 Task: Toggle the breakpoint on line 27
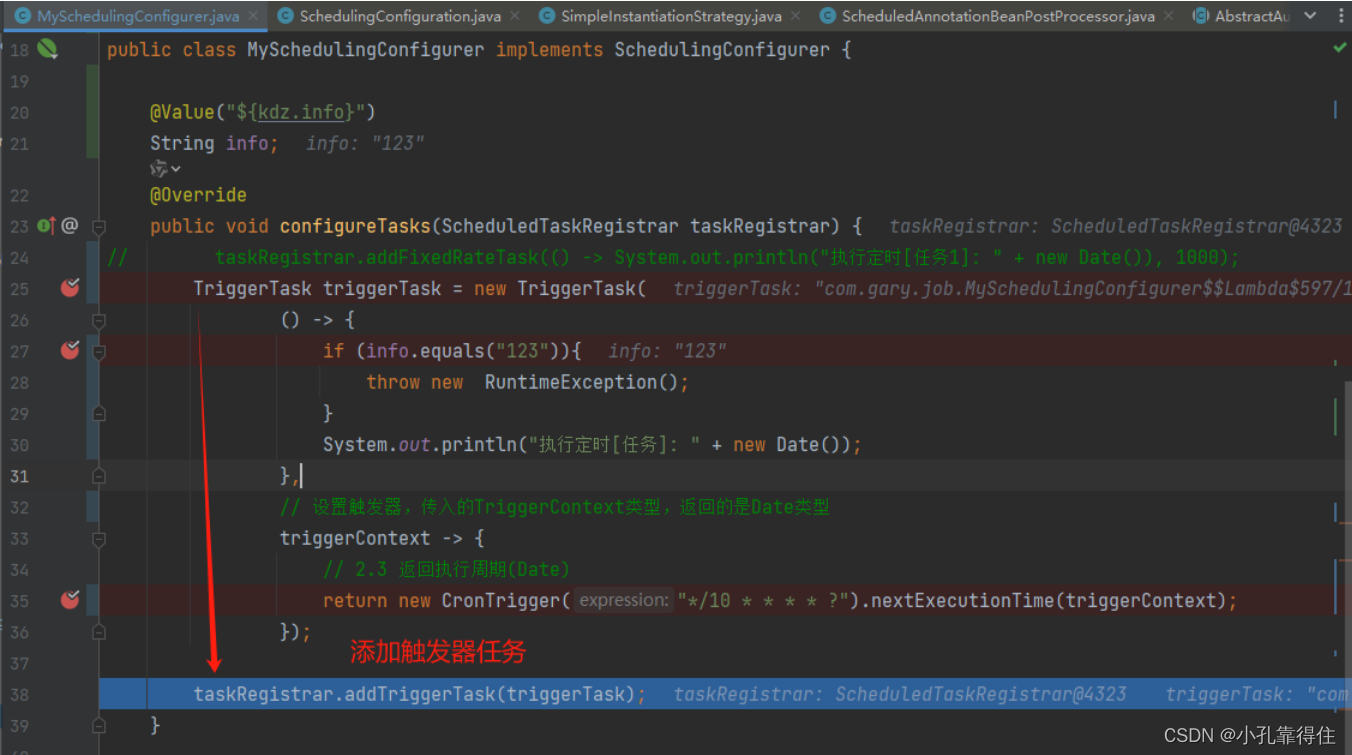pyautogui.click(x=70, y=350)
